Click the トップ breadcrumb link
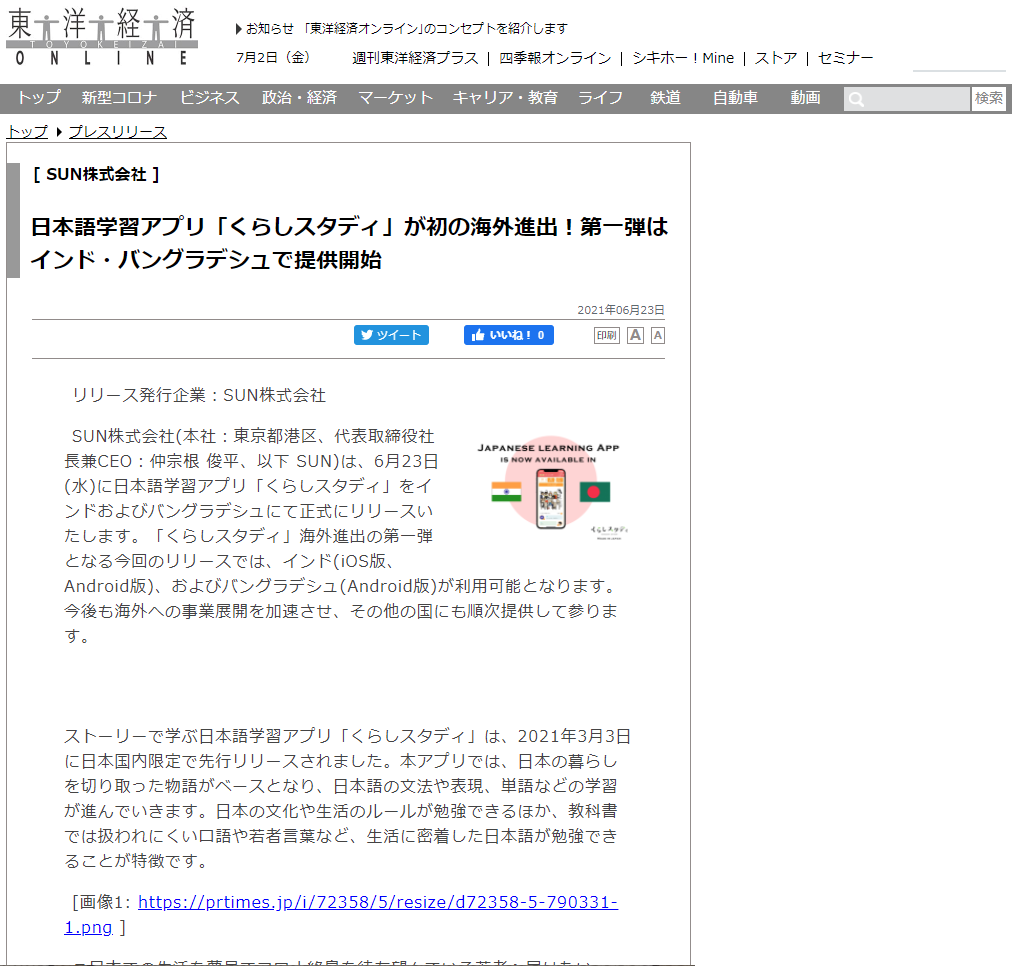 27,132
